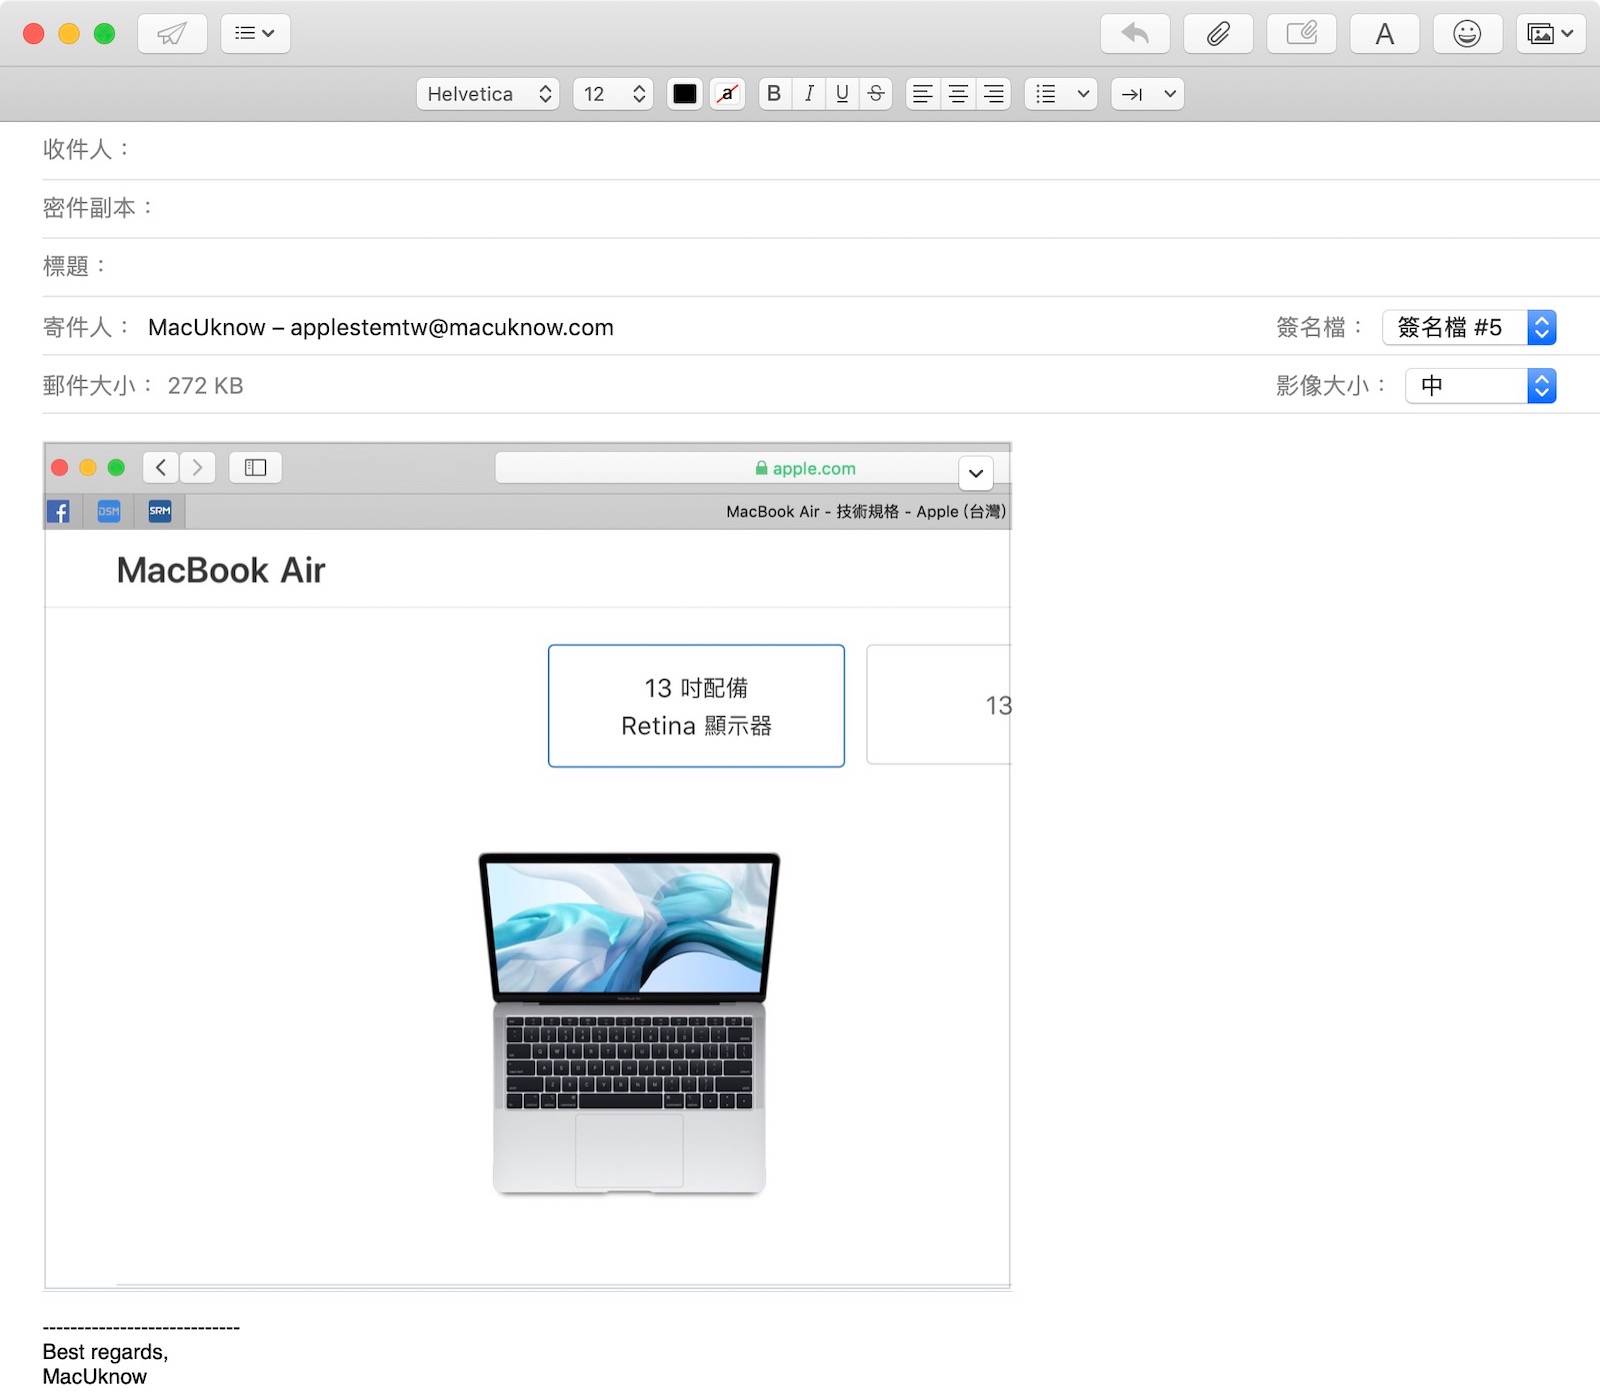Center align text
The width and height of the screenshot is (1600, 1398).
click(x=958, y=94)
